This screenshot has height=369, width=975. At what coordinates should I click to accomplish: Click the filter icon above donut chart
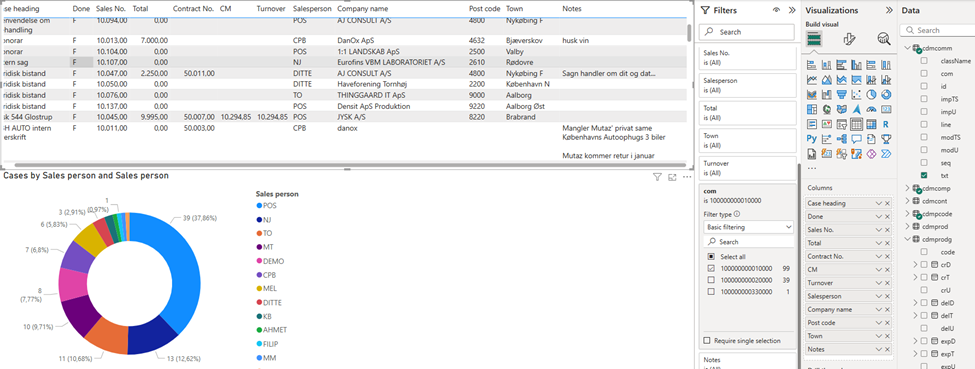657,177
